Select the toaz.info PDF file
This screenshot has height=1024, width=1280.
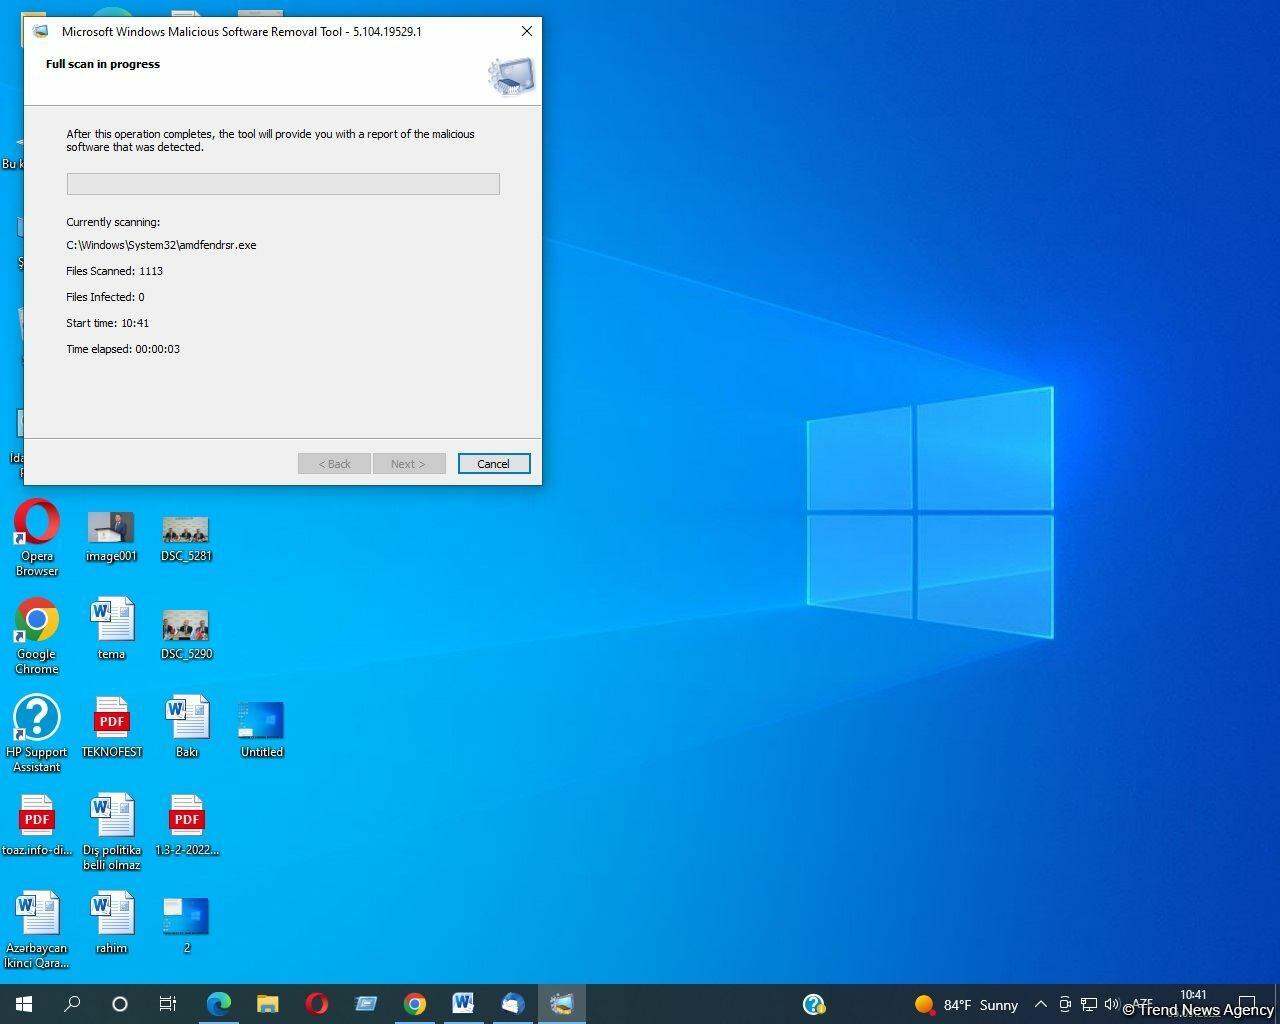[x=37, y=825]
